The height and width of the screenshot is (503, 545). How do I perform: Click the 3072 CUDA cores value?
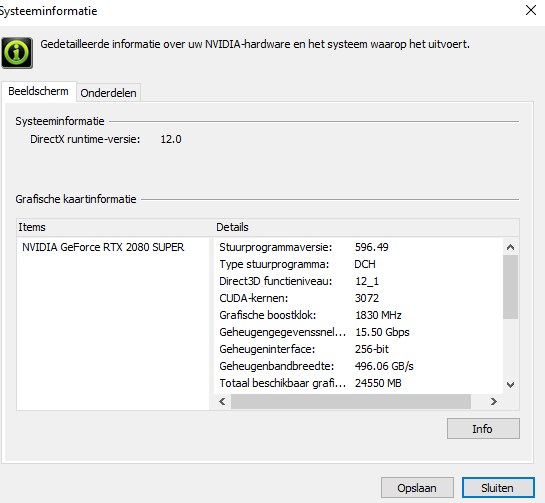[367, 298]
